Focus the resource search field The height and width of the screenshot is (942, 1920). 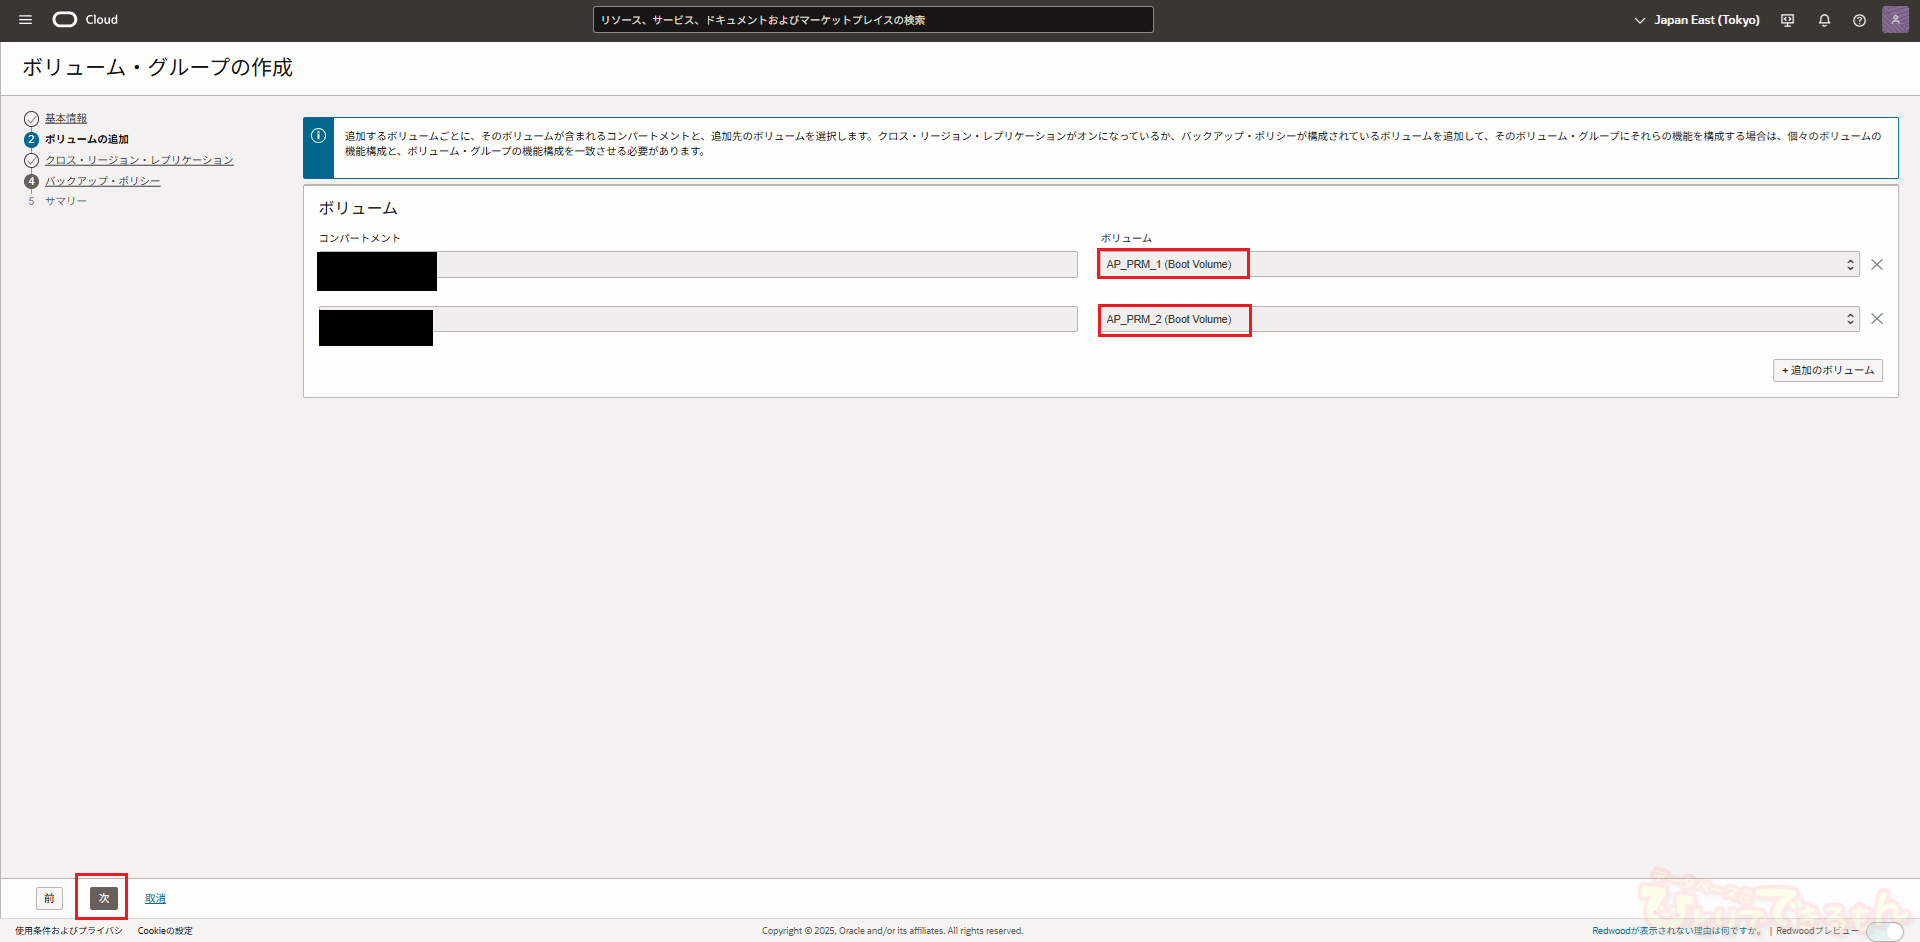click(x=872, y=20)
